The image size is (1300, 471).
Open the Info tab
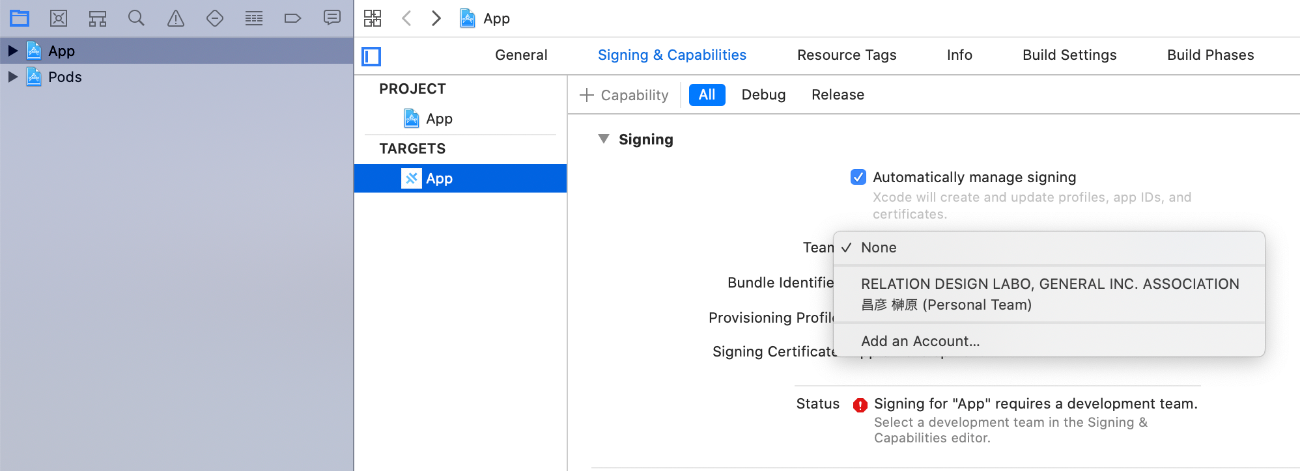point(960,55)
